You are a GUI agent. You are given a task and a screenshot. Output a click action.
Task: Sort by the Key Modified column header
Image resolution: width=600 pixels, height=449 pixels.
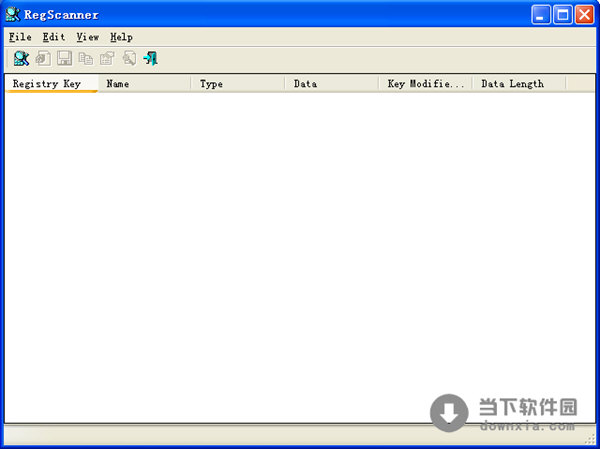[x=426, y=84]
